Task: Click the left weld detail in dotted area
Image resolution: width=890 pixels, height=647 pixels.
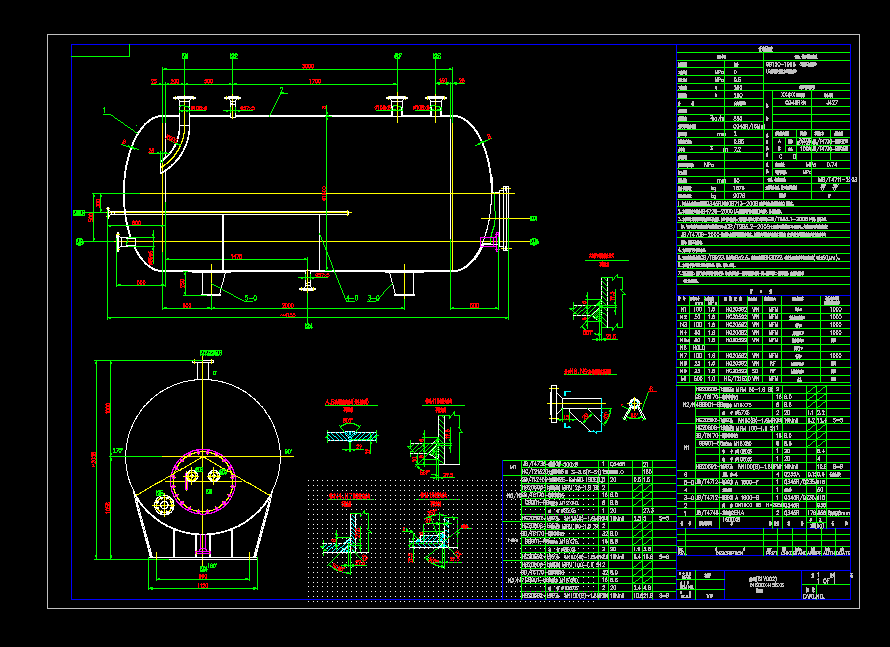Action: [x=347, y=535]
